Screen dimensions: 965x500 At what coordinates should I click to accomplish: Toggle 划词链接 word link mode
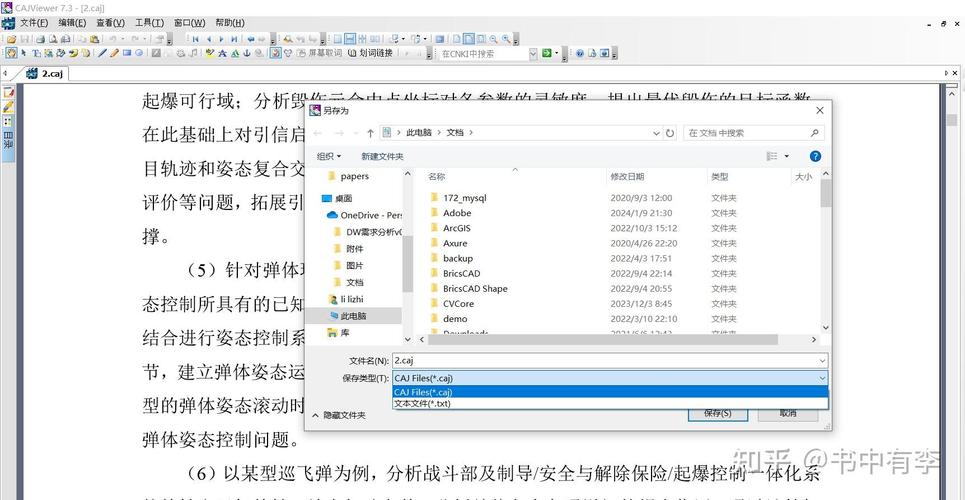[370, 53]
